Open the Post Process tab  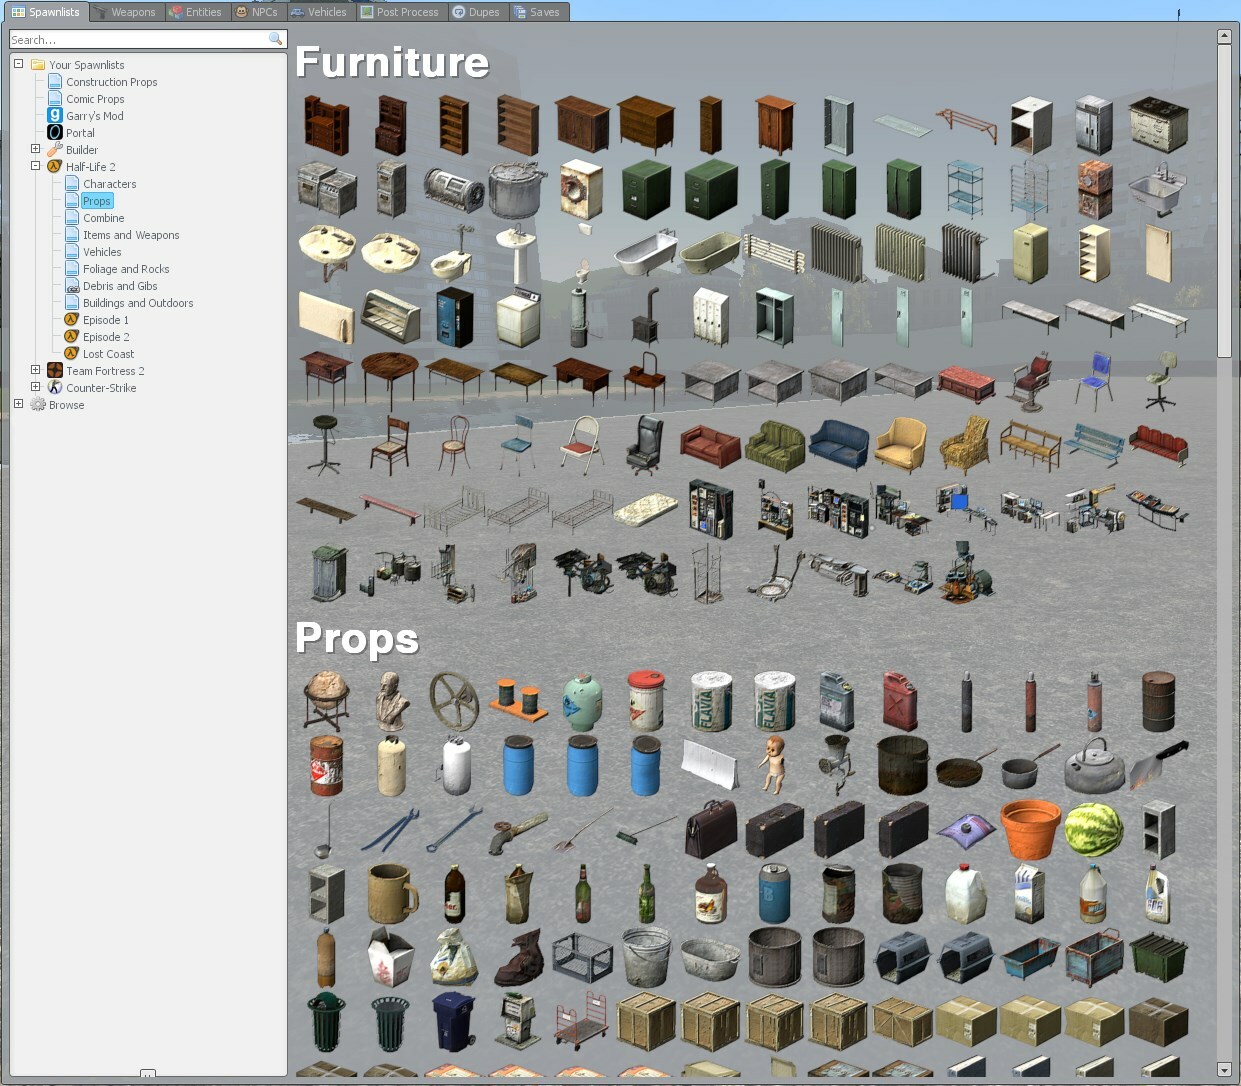[x=400, y=12]
